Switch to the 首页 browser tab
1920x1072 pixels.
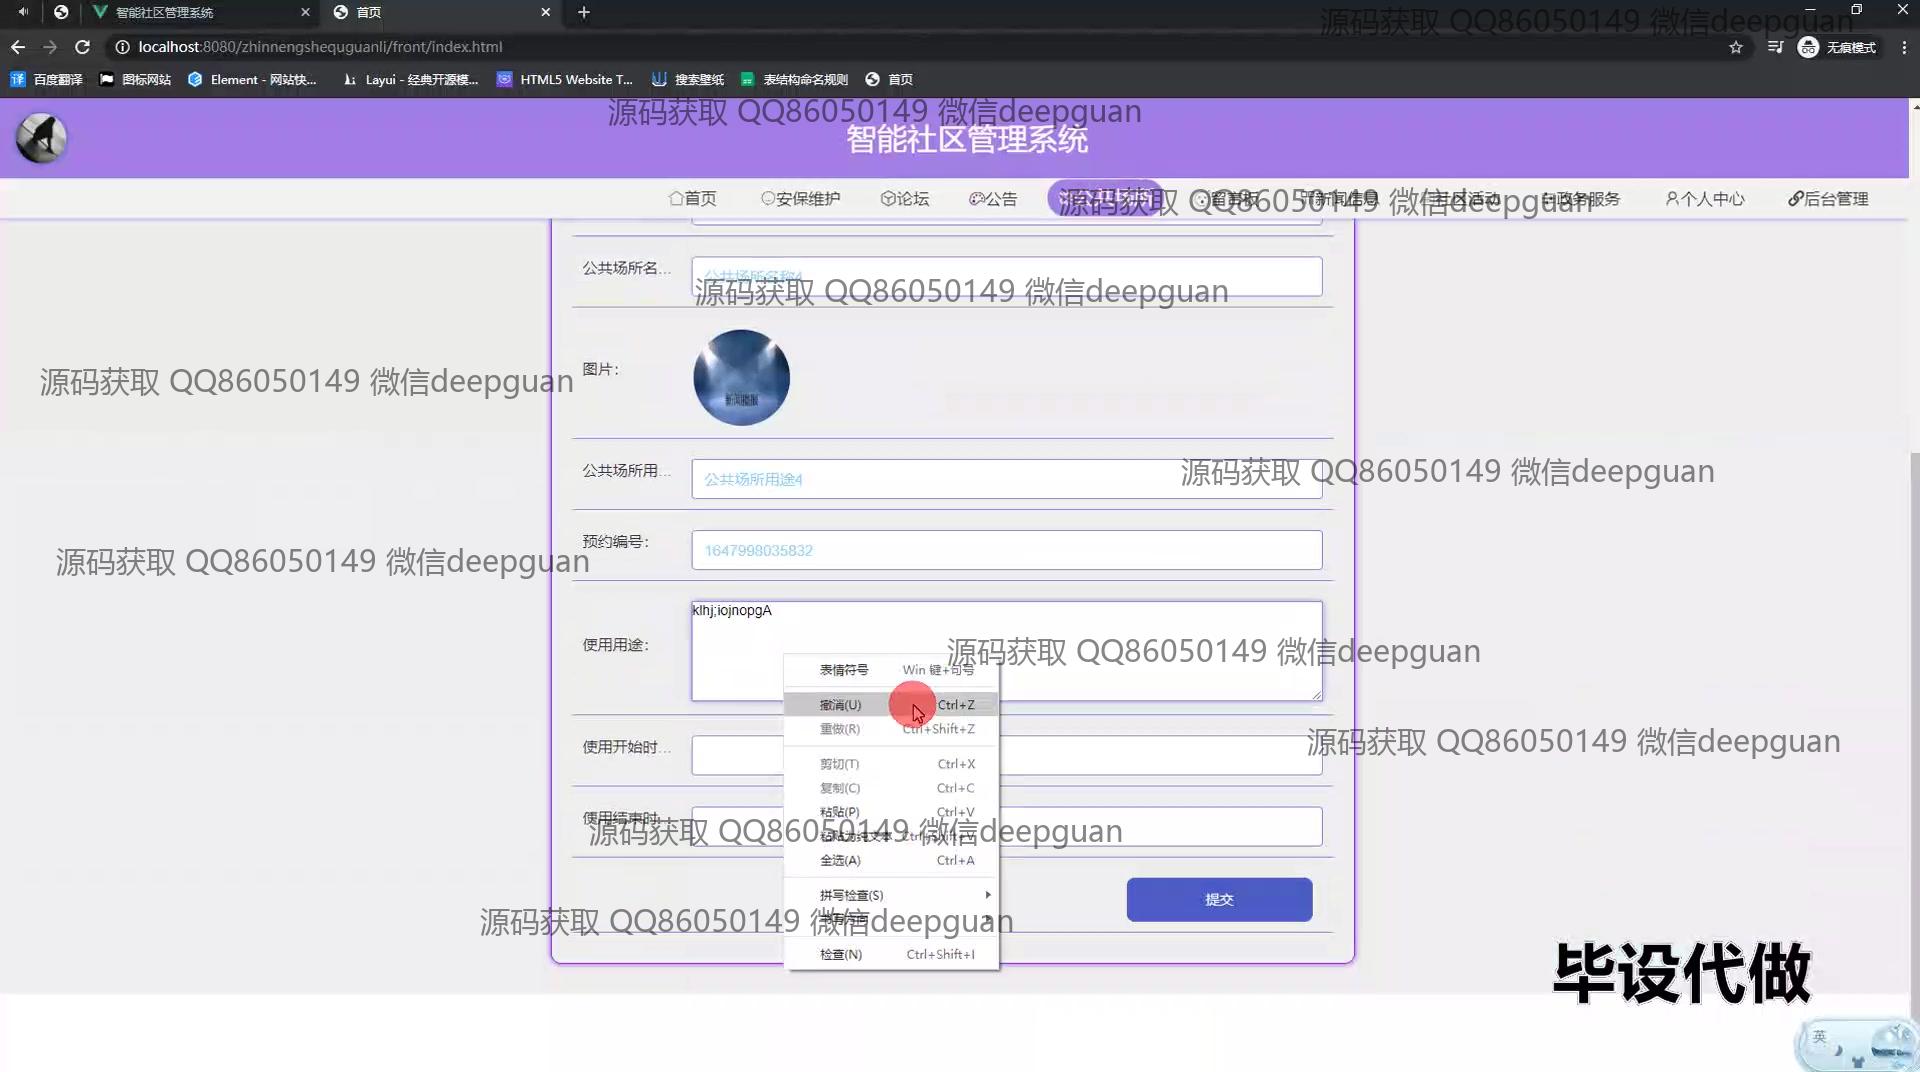[442, 12]
